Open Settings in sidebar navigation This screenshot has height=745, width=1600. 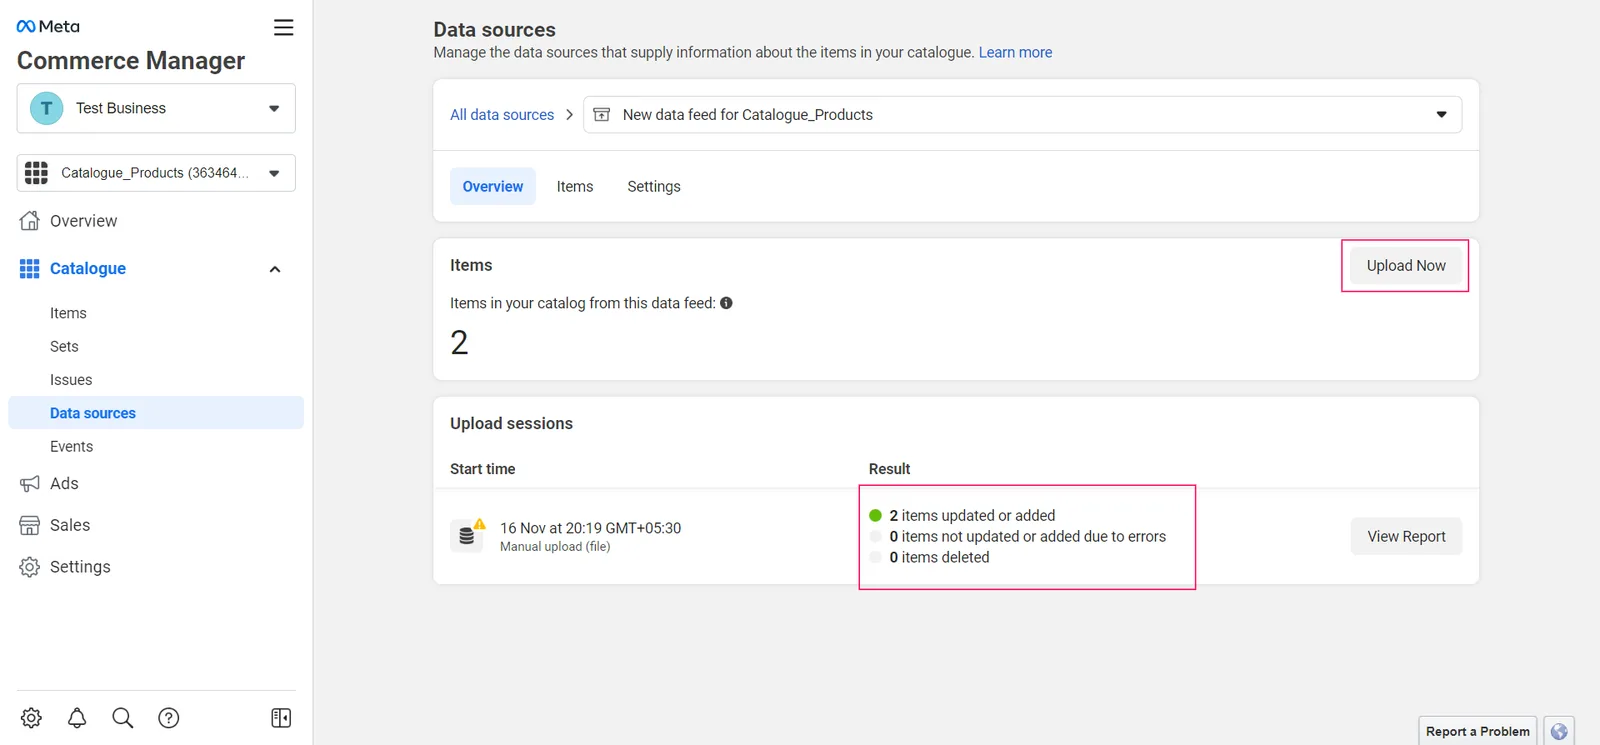[x=80, y=567]
